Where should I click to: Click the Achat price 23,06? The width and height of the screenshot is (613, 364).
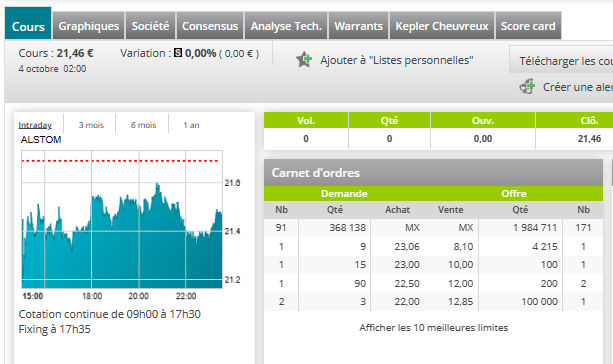coord(407,246)
